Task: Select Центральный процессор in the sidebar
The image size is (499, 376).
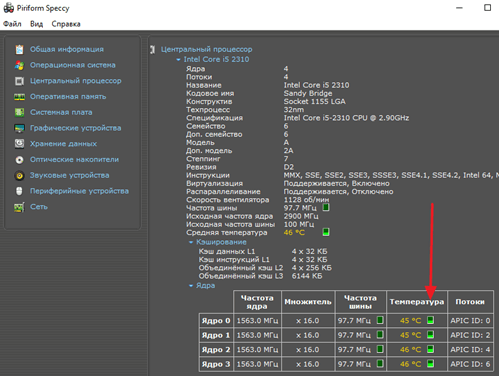Action: (76, 81)
